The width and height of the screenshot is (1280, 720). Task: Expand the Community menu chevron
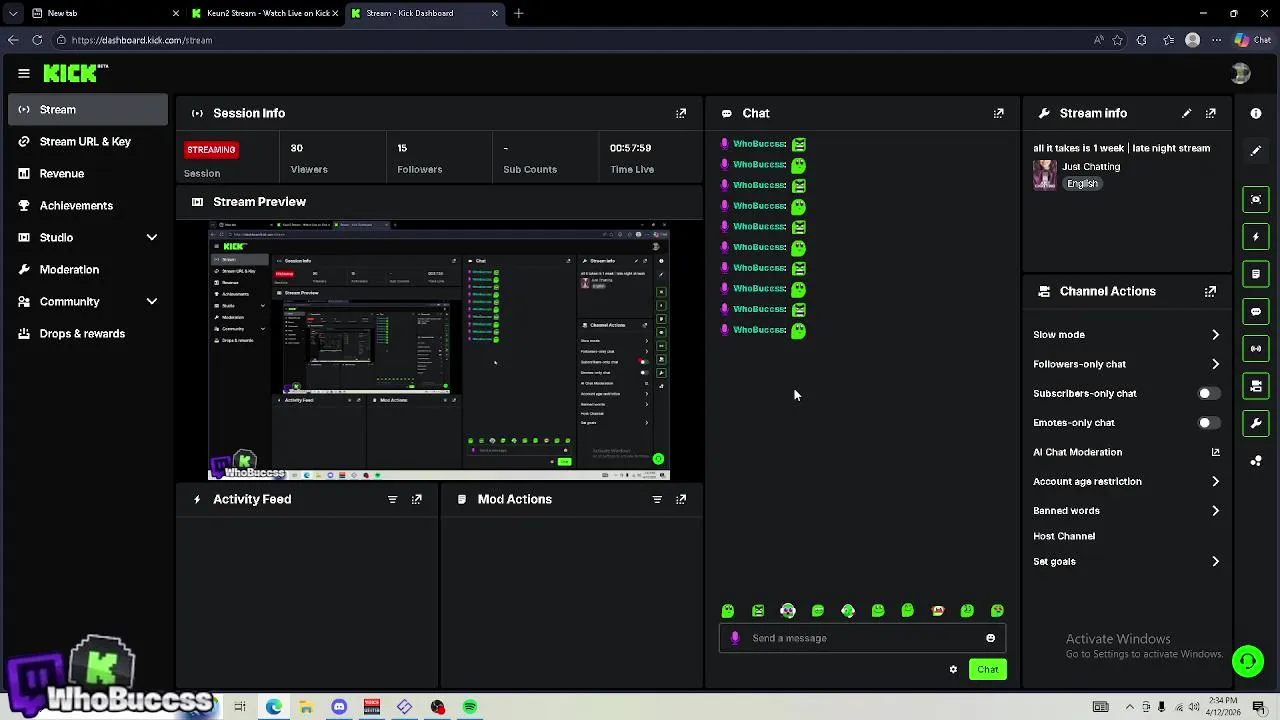[152, 301]
